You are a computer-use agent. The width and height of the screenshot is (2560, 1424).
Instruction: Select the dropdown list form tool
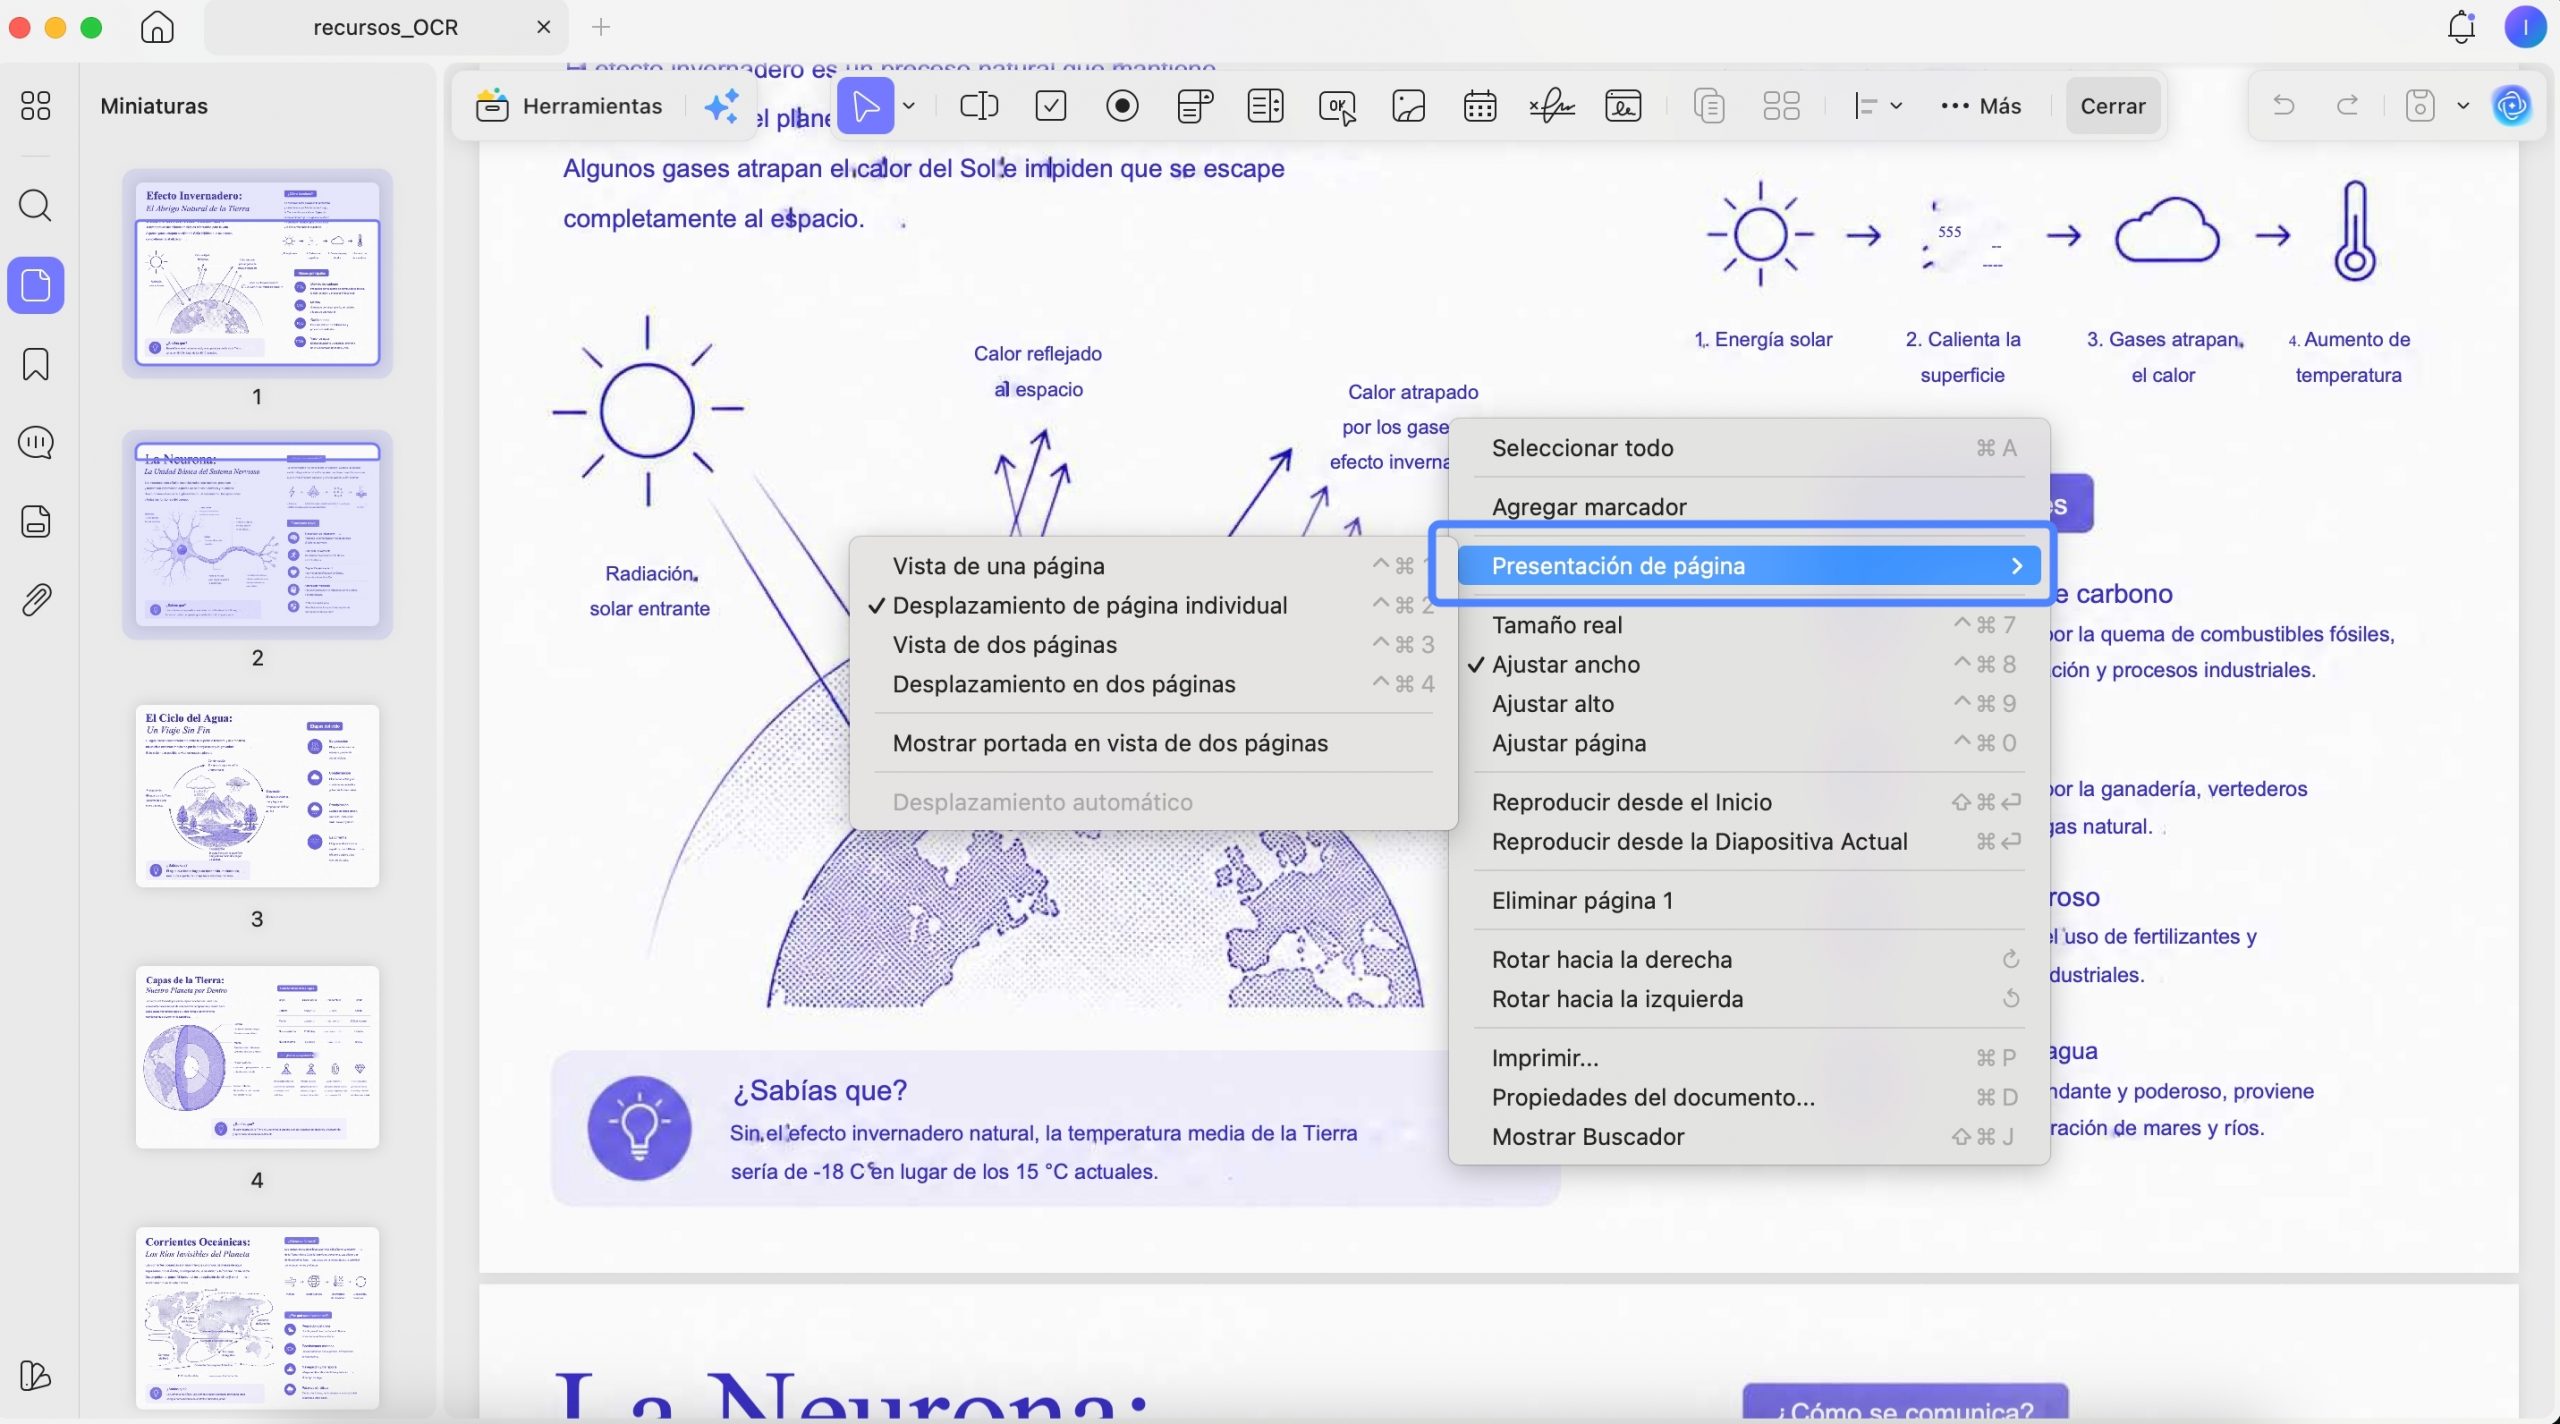pyautogui.click(x=1195, y=106)
